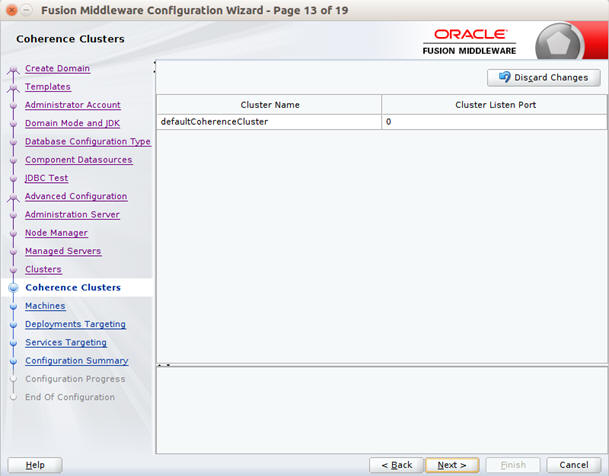Jump ahead to the Machines step
Image resolution: width=609 pixels, height=476 pixels.
(x=45, y=306)
